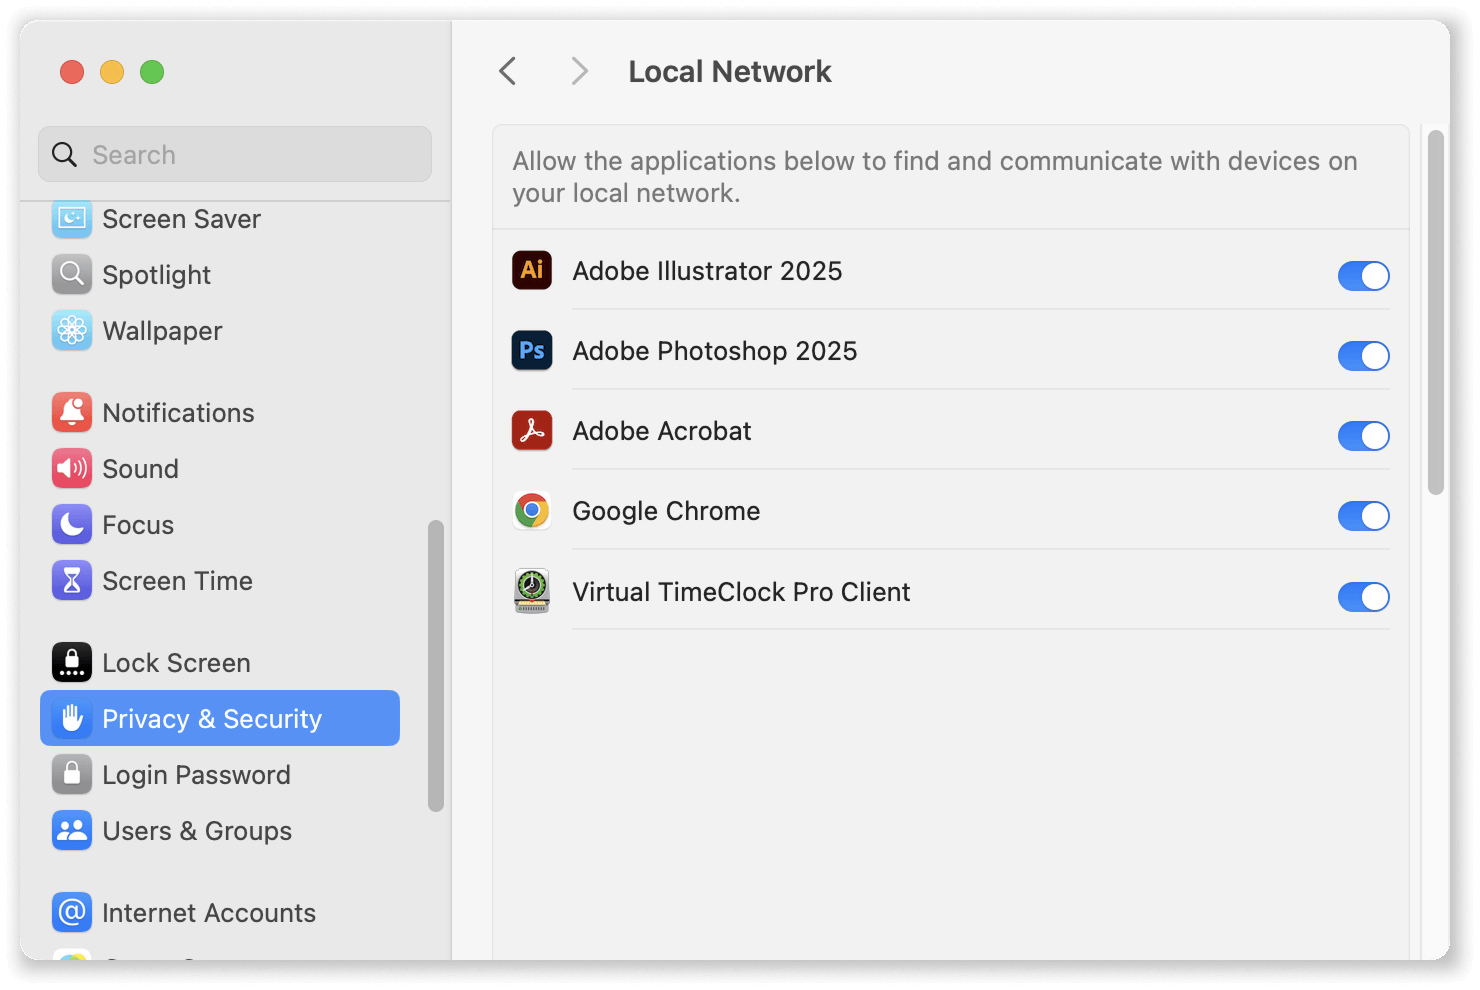
Task: Click the Adobe Photoshop Ps app icon
Action: pos(532,350)
